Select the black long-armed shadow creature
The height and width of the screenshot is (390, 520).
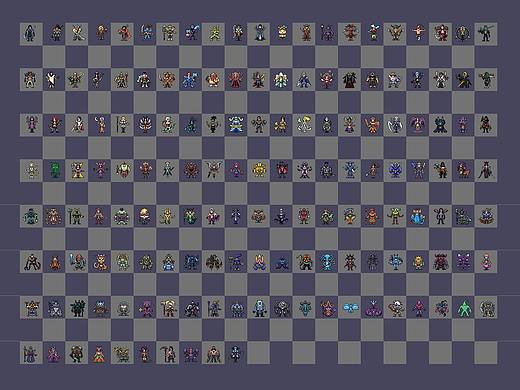[32, 262]
